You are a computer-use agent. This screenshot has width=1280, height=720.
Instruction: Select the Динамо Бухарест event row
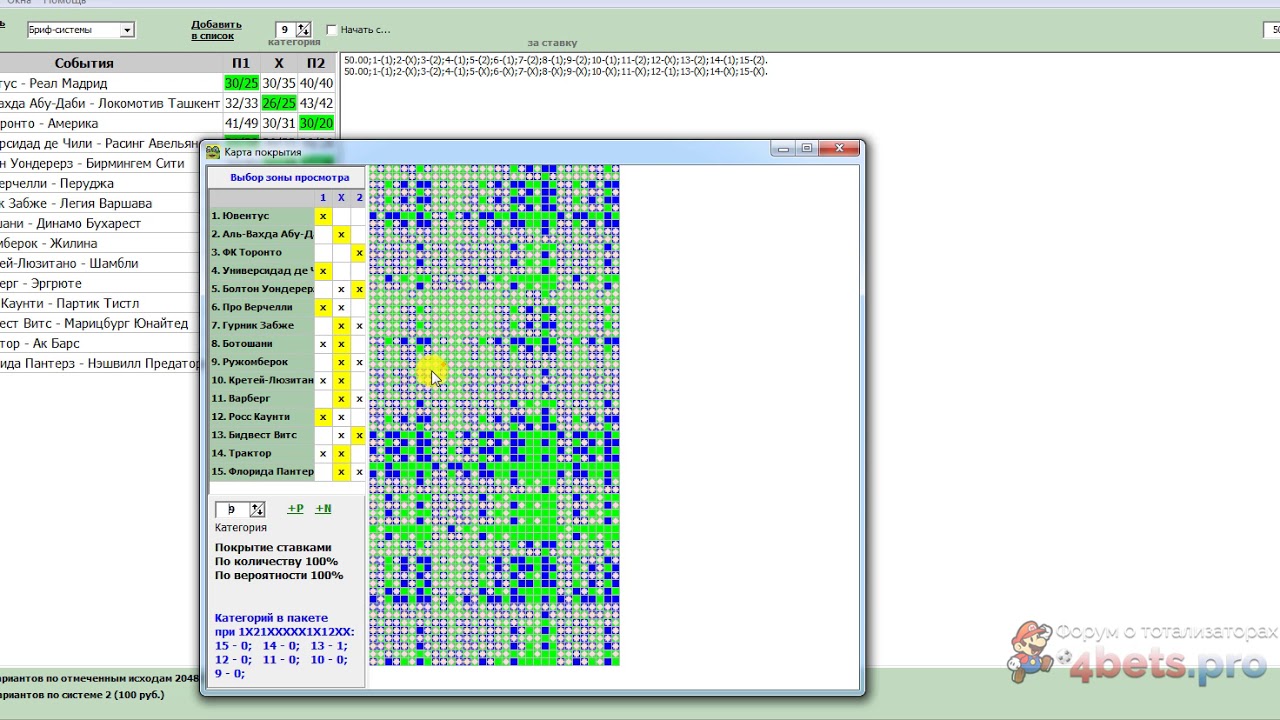100,223
